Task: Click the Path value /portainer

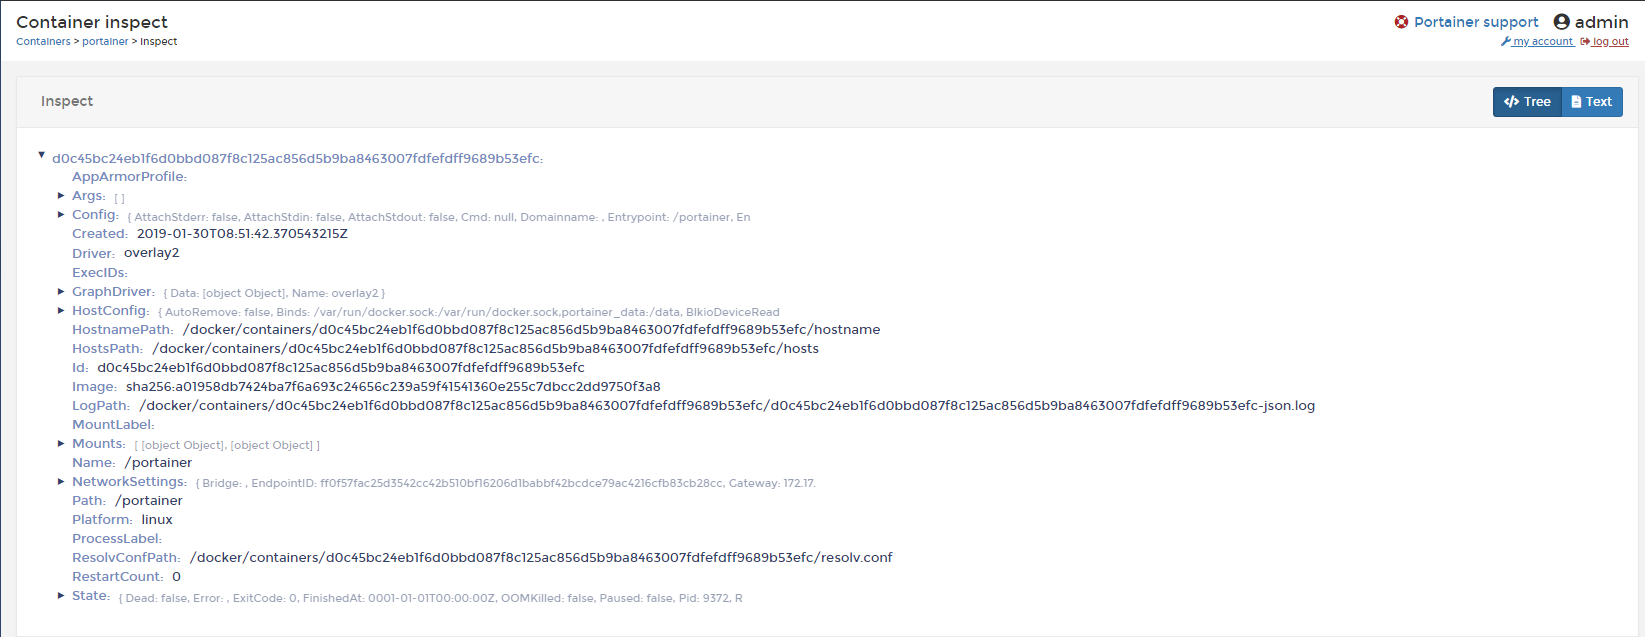Action: click(149, 501)
